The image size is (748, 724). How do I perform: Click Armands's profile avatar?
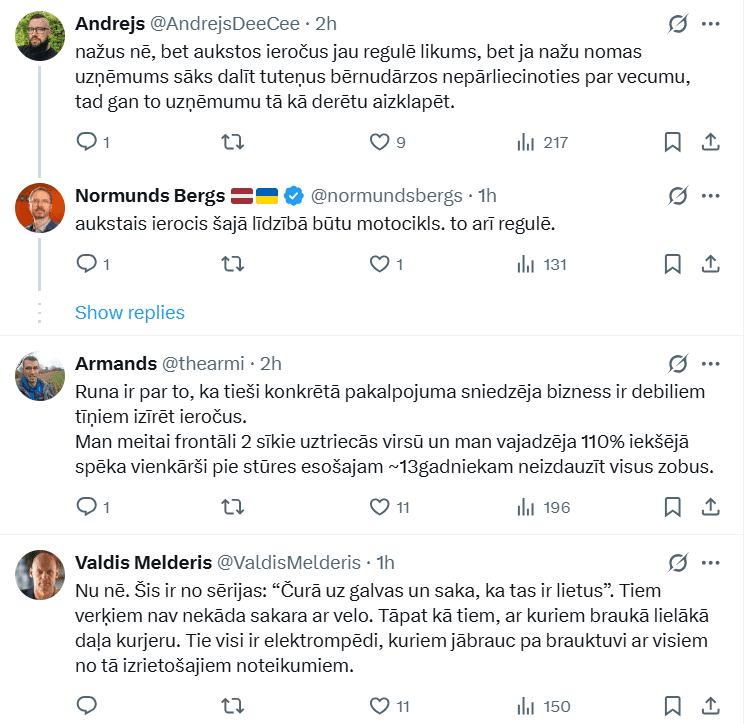(41, 376)
